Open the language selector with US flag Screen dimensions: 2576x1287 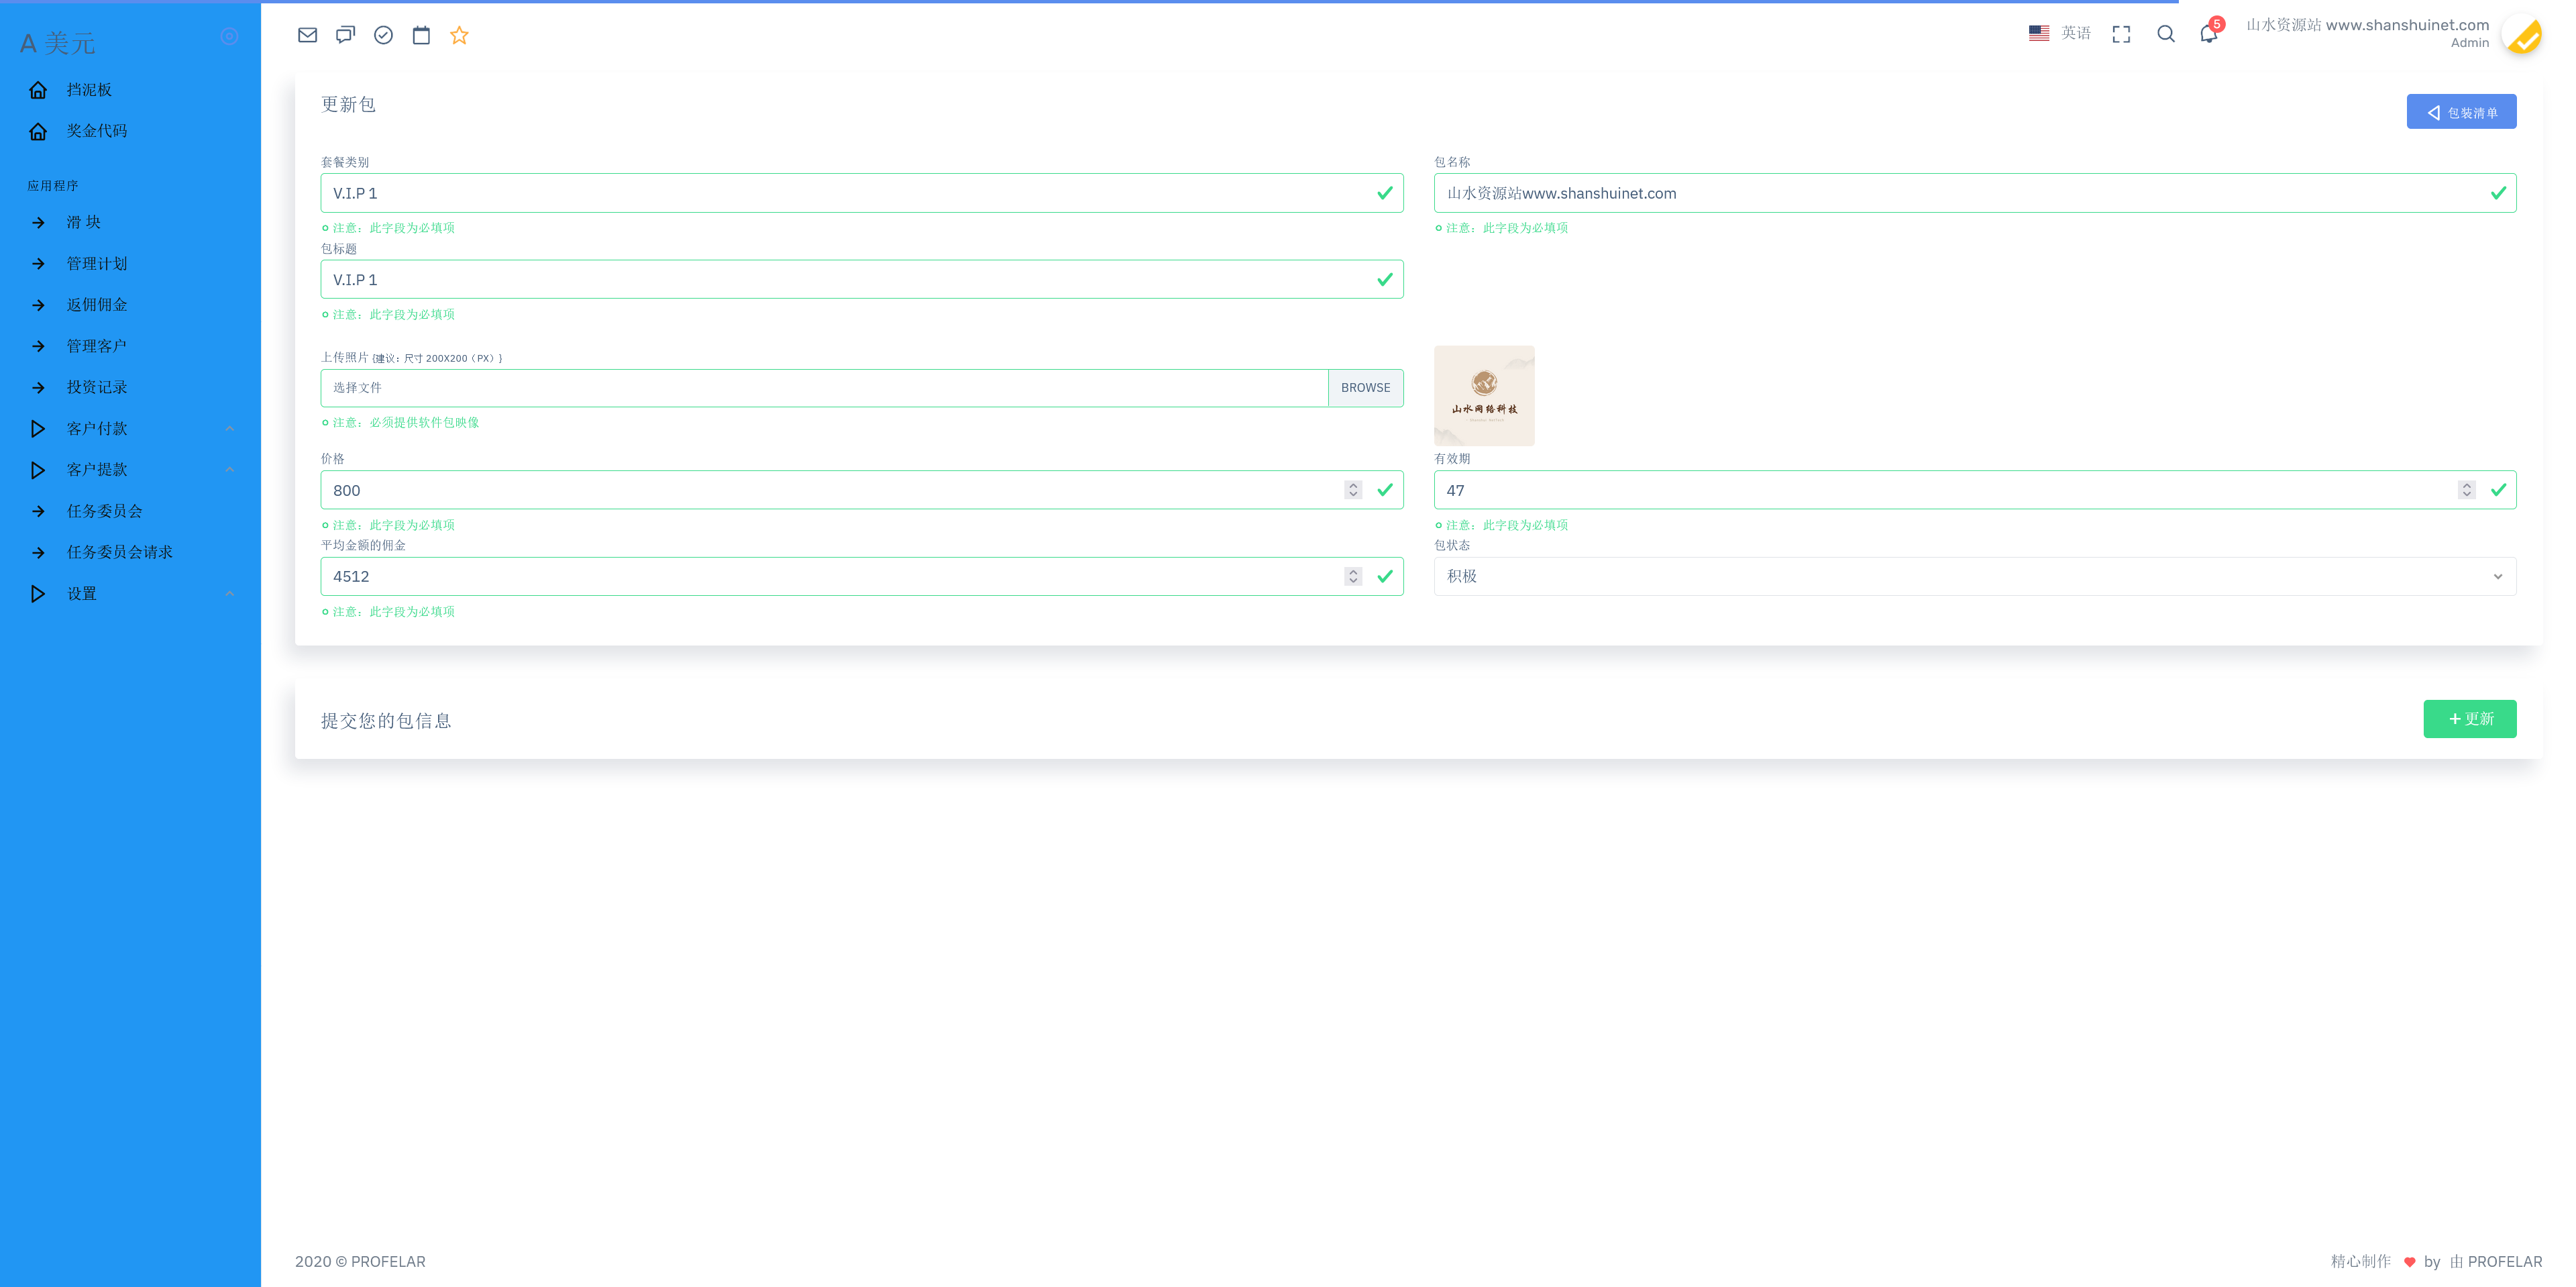2059,33
